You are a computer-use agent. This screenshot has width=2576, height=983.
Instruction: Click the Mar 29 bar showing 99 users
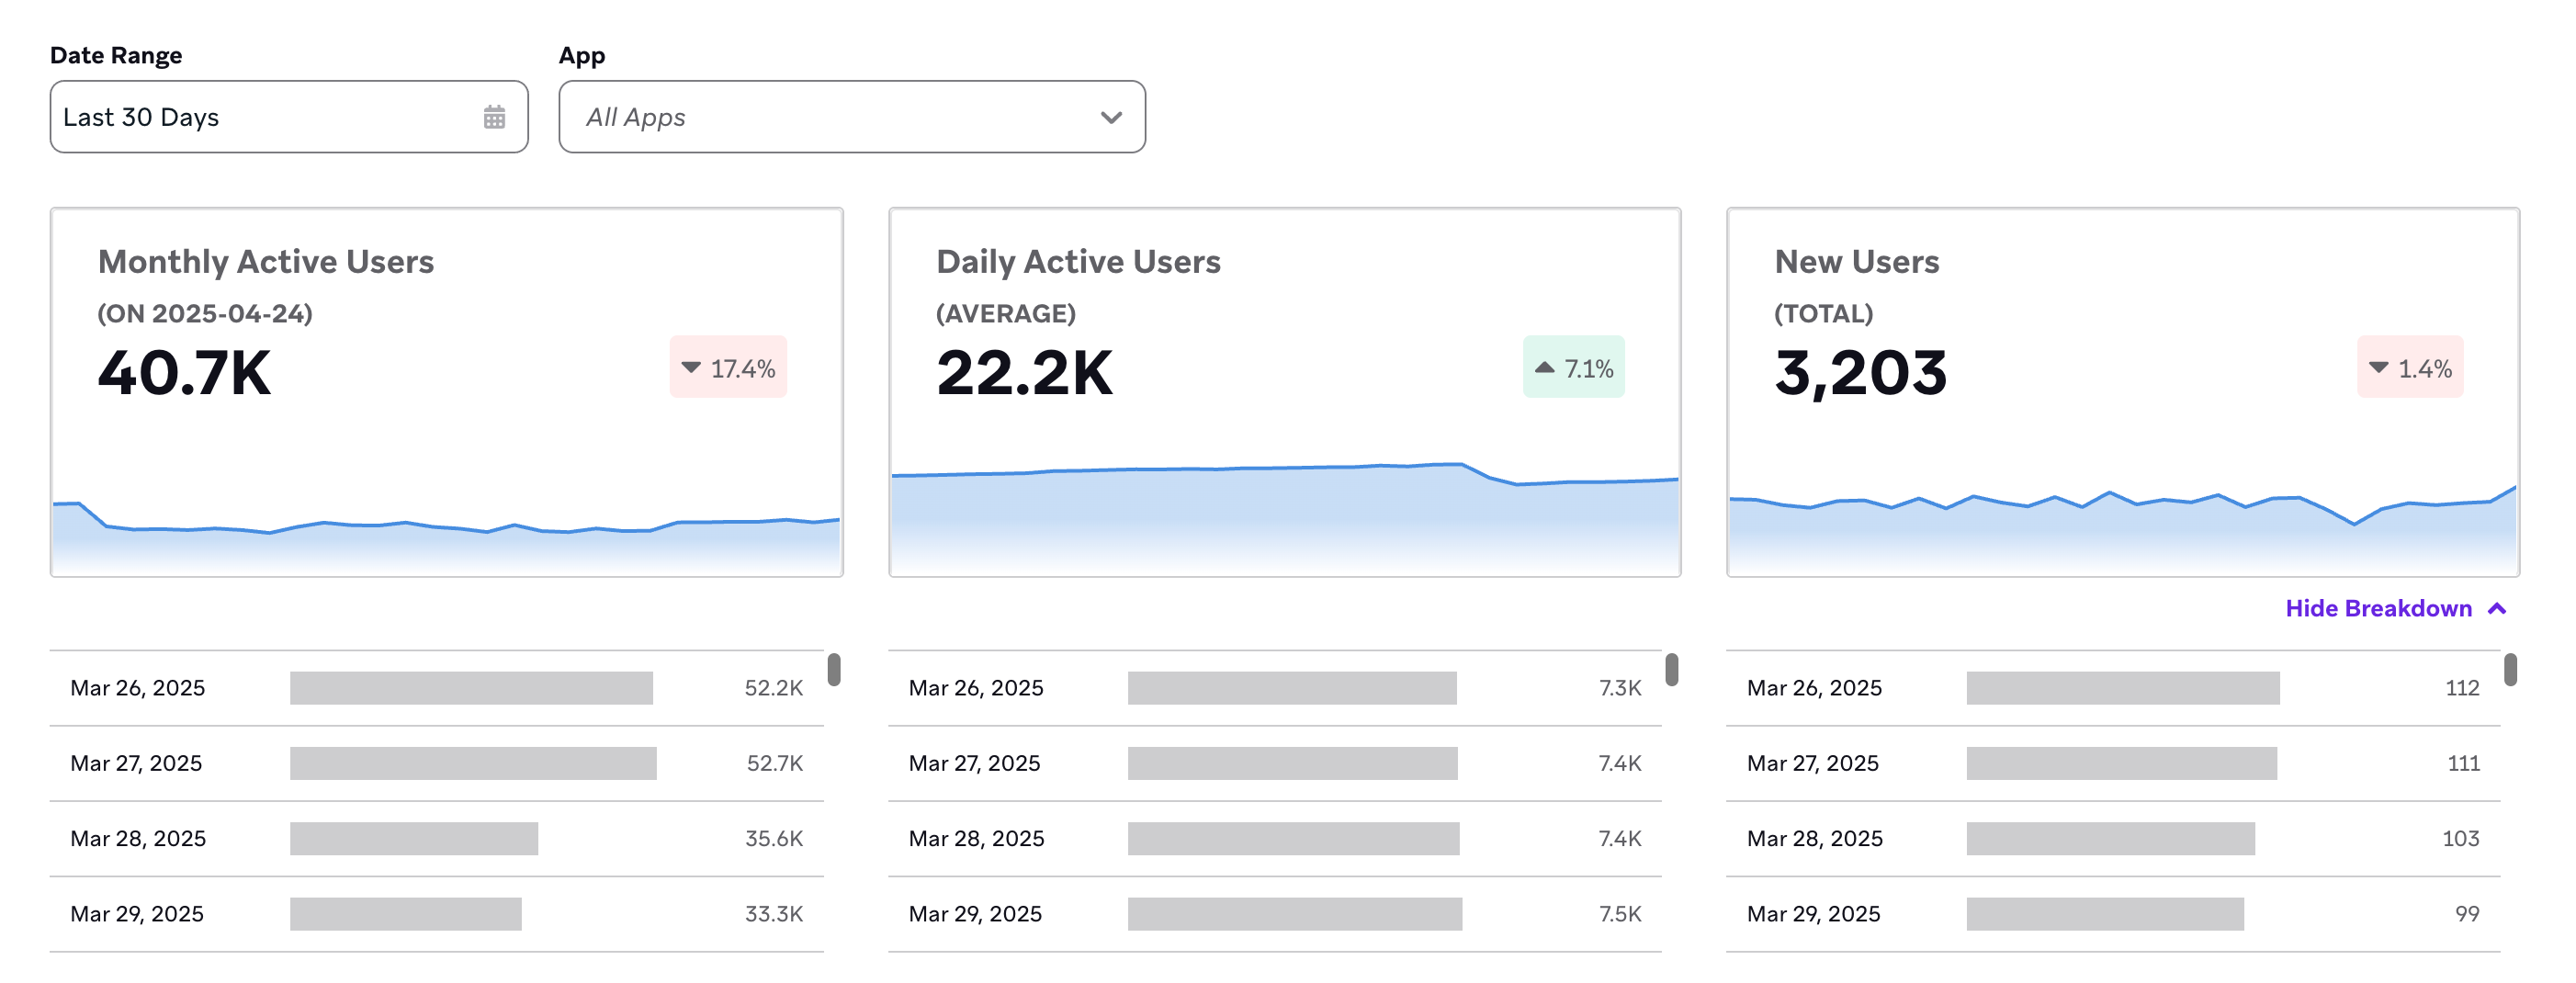pos(2104,913)
